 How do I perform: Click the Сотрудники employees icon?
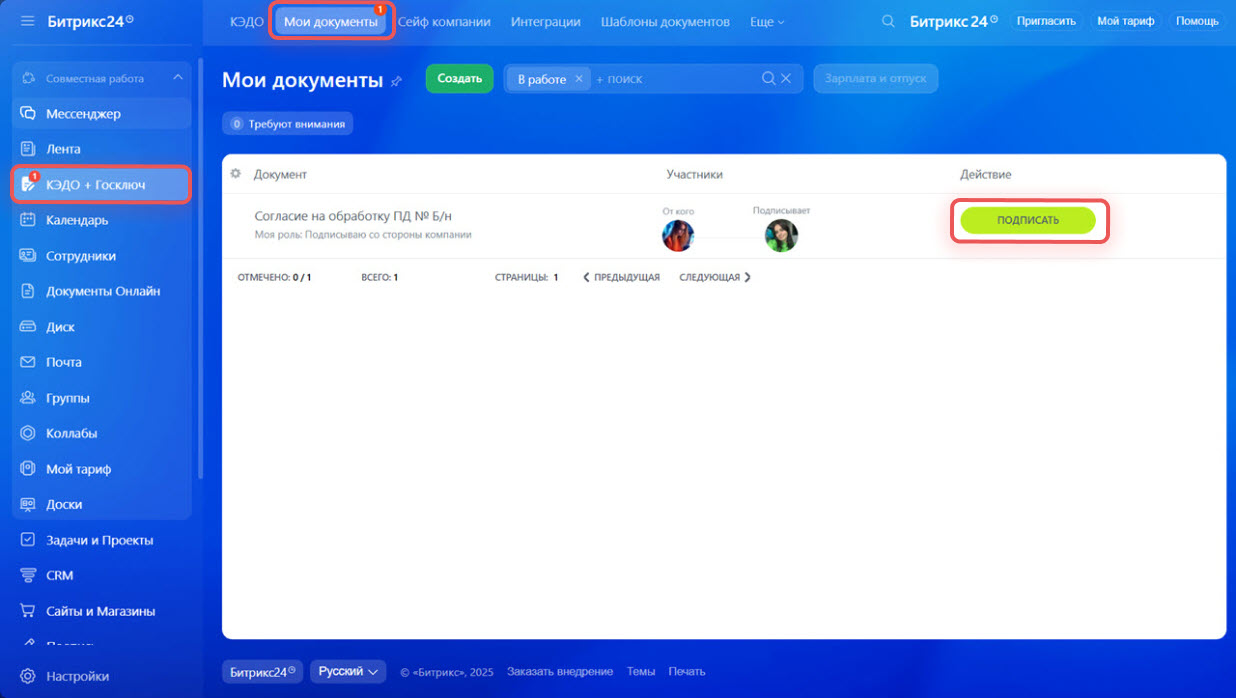(x=28, y=256)
